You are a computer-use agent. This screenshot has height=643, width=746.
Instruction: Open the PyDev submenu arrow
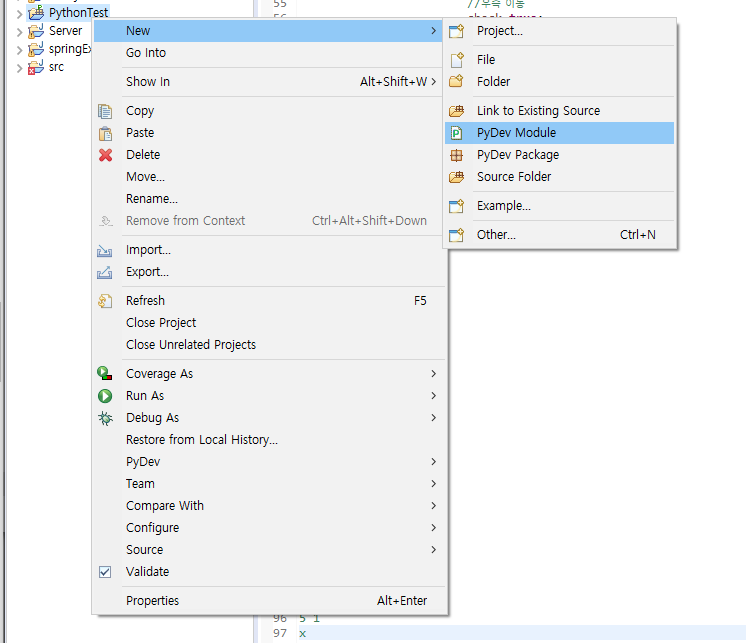[433, 462]
